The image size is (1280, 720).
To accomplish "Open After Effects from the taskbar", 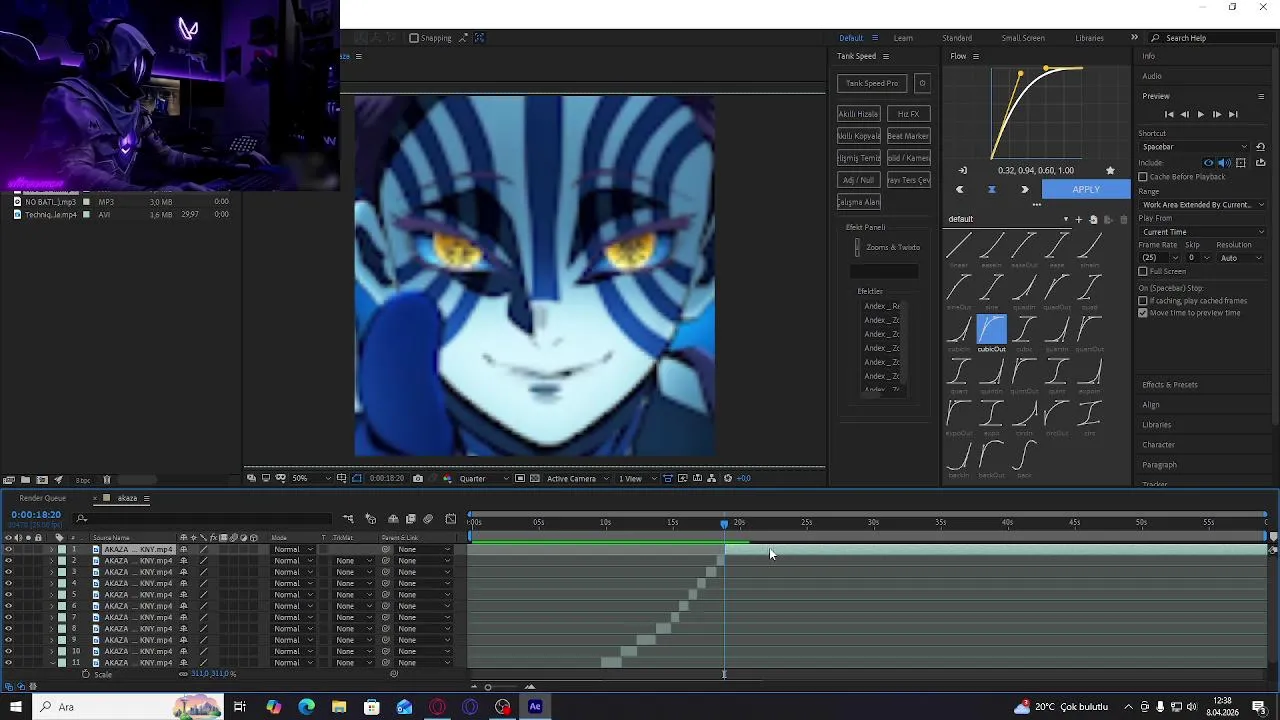I will tap(535, 707).
